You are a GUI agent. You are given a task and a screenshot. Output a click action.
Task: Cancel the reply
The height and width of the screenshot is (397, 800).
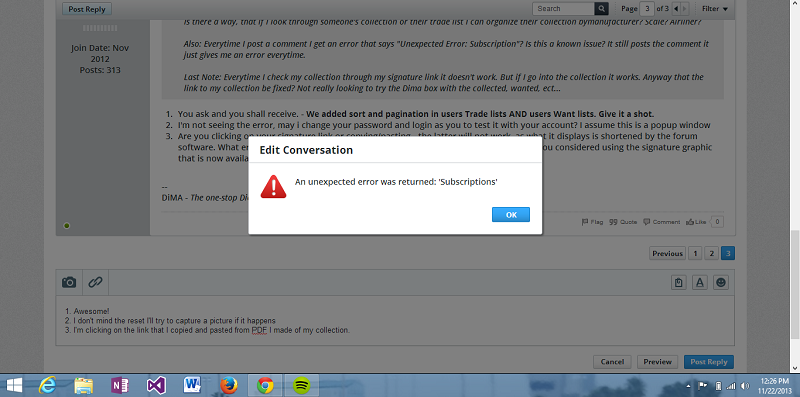612,362
